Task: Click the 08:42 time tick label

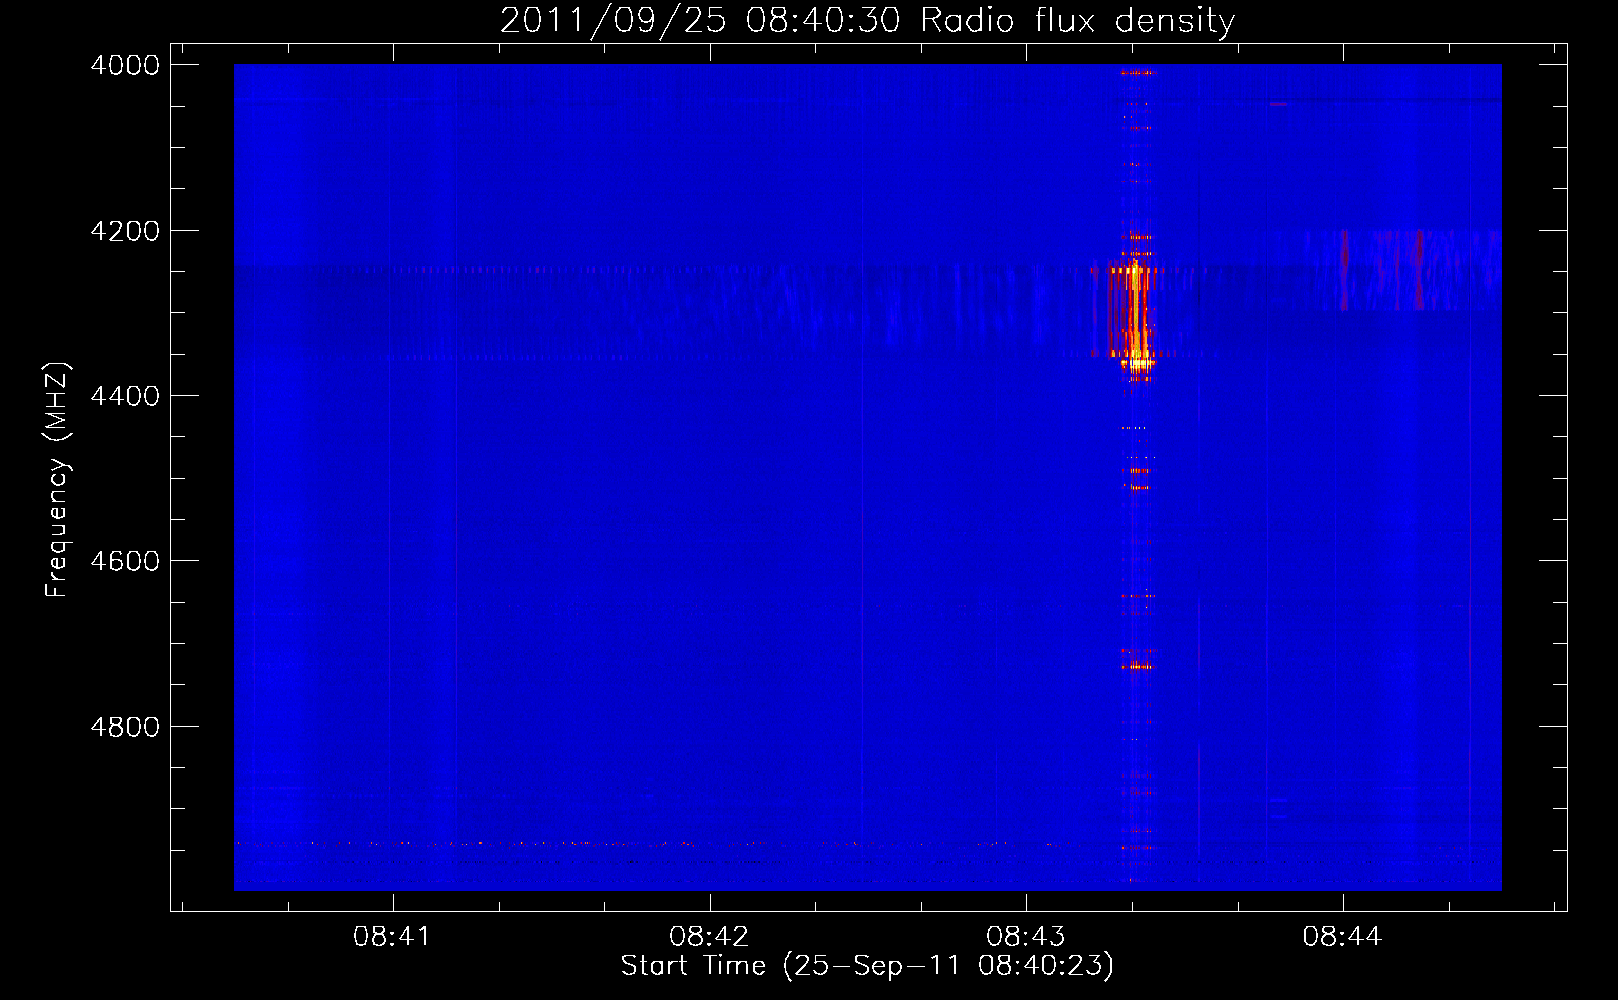Action: [709, 936]
